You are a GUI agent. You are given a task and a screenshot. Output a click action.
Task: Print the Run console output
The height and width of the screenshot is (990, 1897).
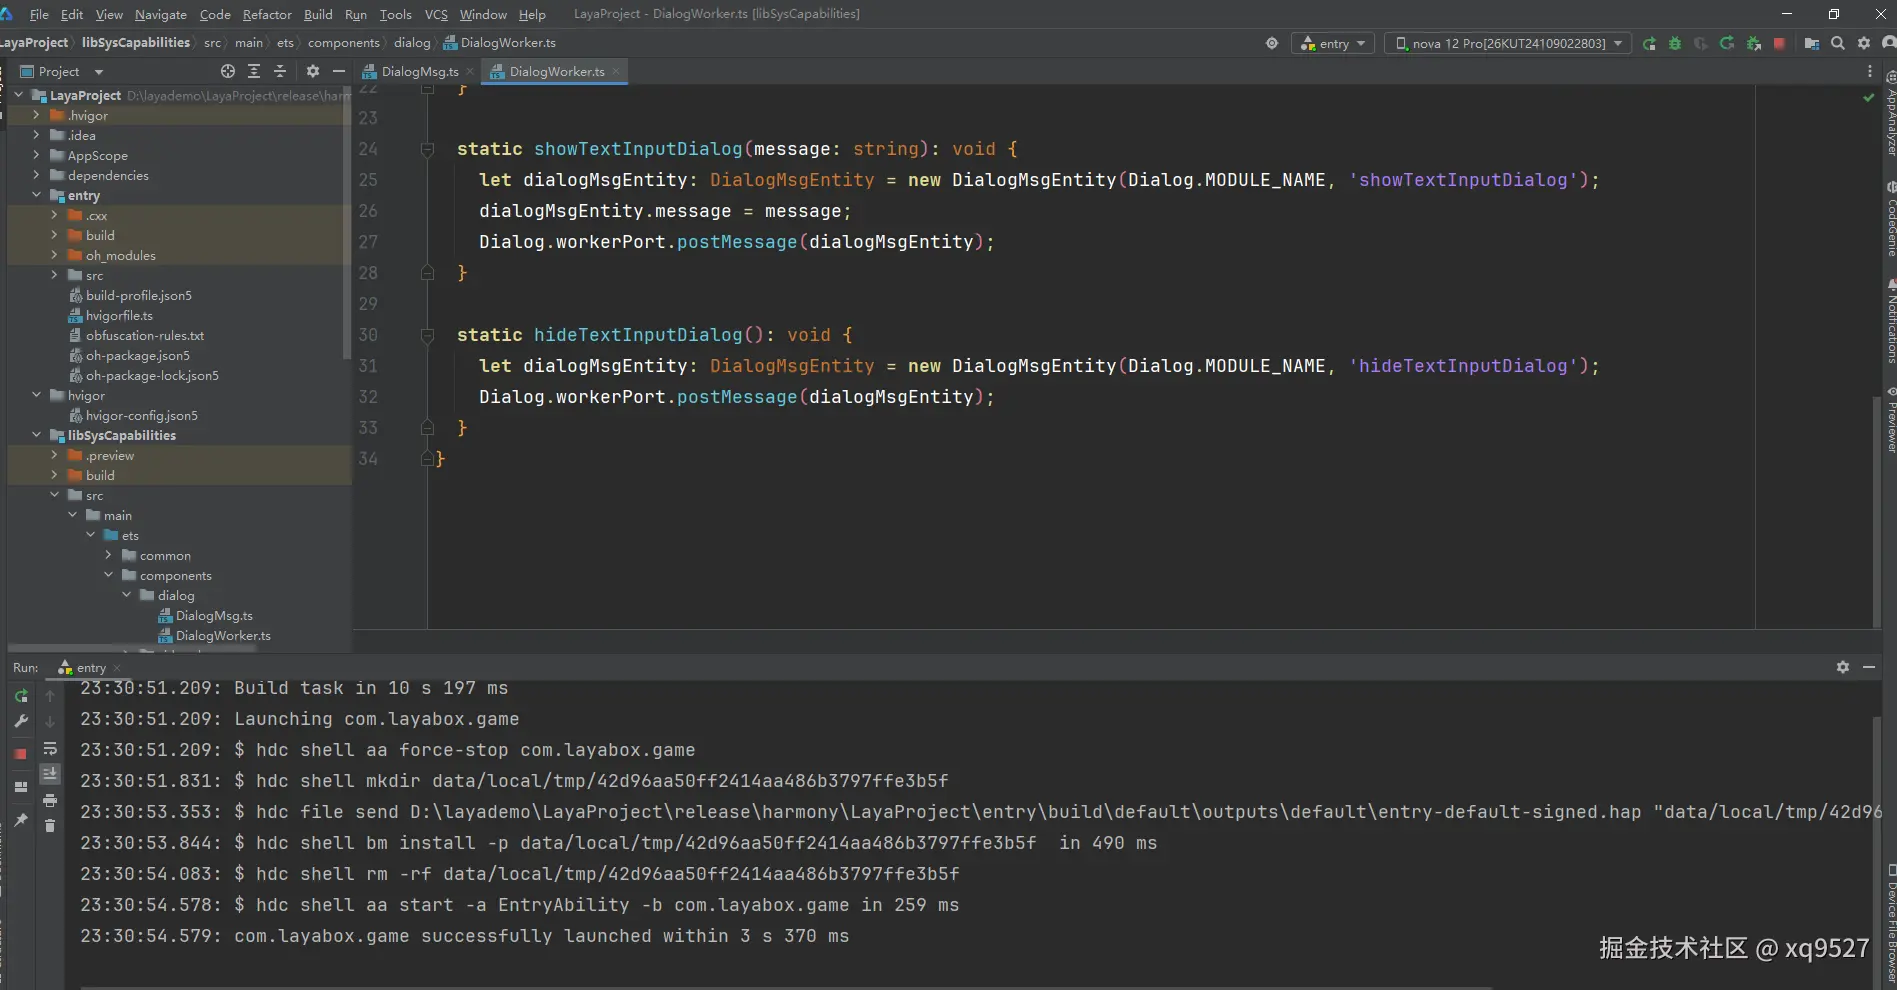click(50, 800)
